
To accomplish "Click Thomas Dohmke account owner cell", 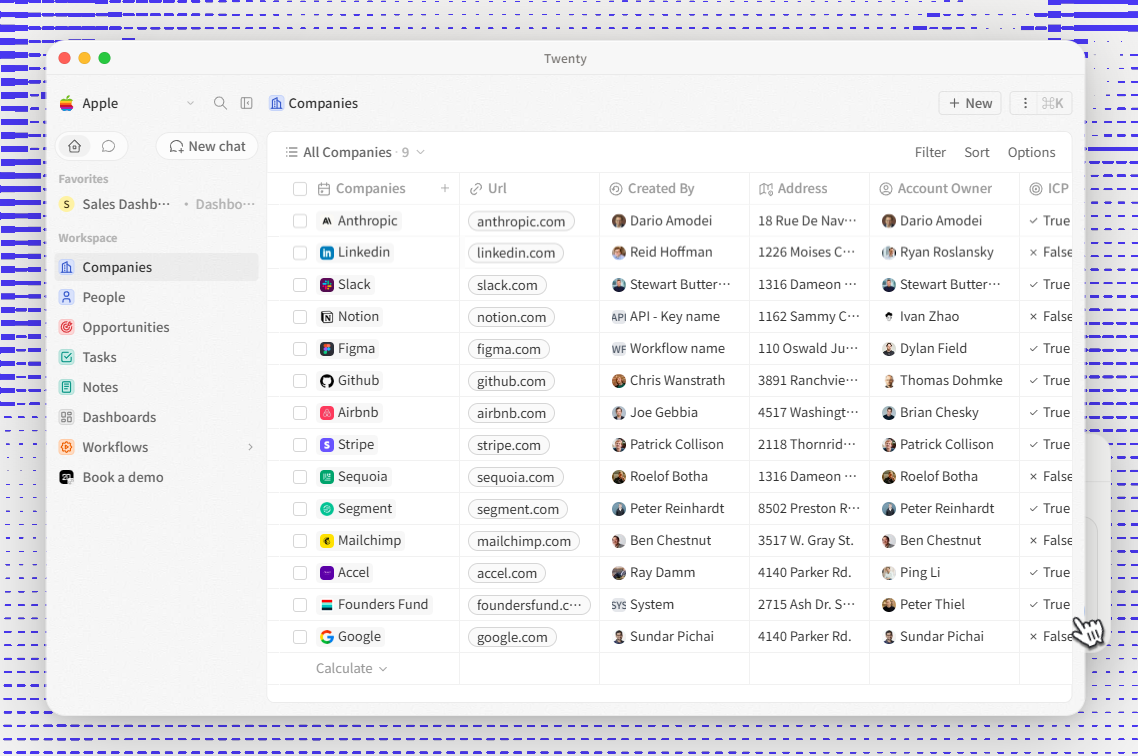I will coord(944,381).
